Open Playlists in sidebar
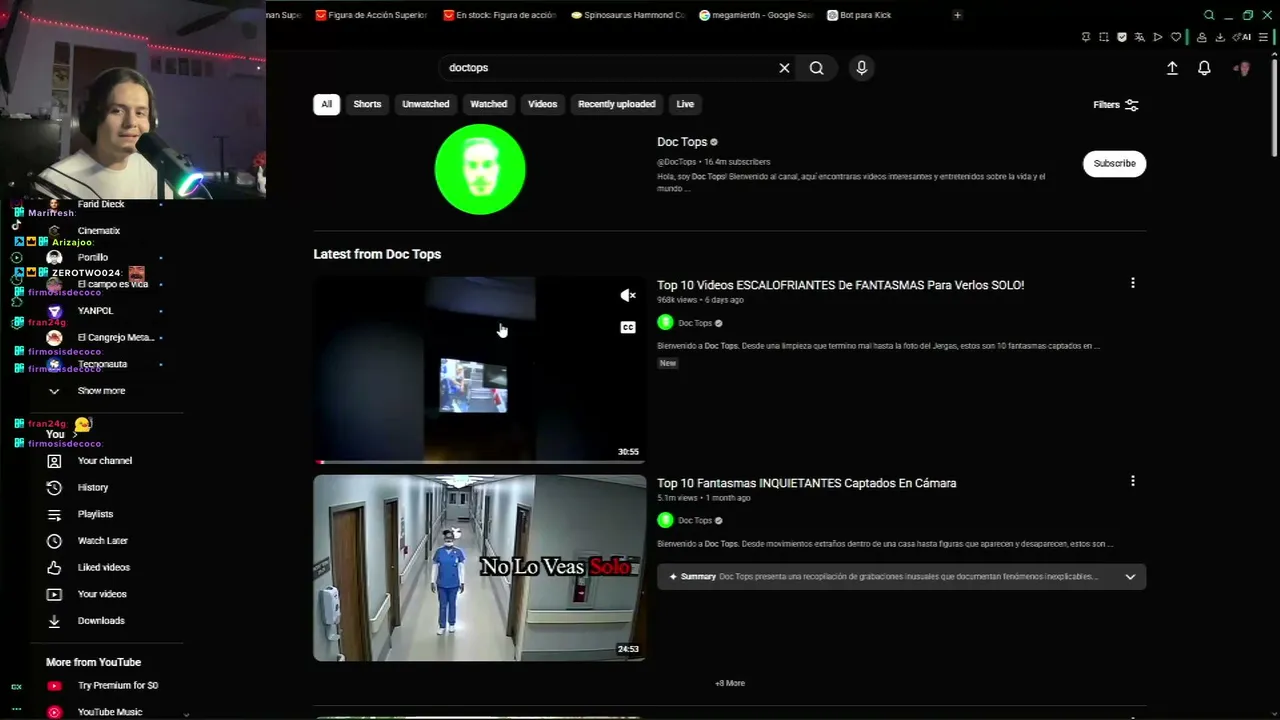Image resolution: width=1280 pixels, height=720 pixels. click(95, 514)
